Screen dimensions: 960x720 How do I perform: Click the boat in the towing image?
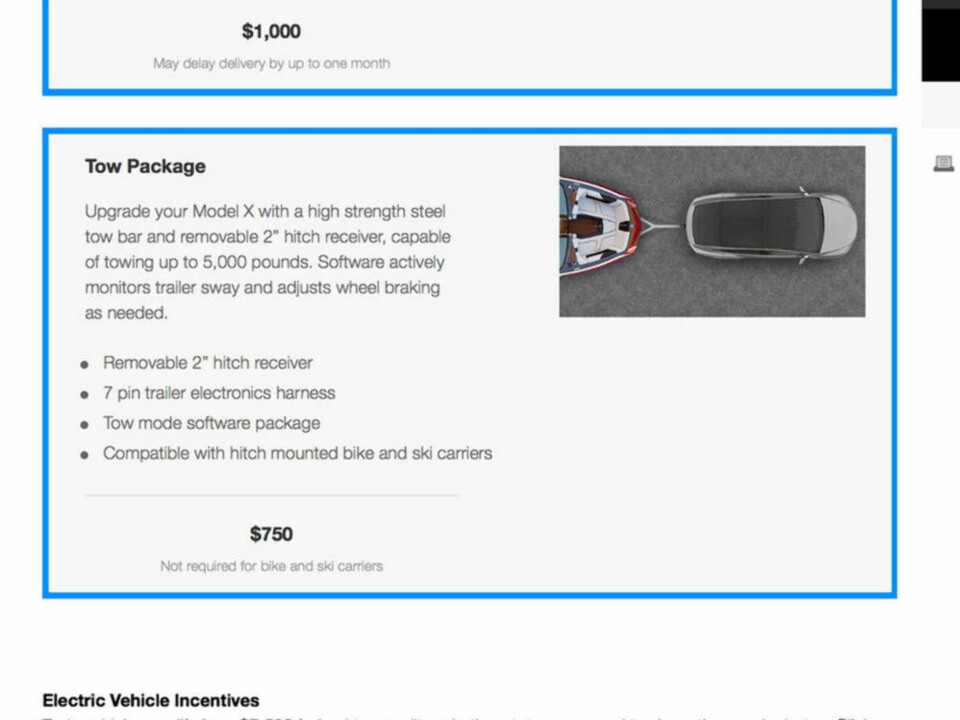pos(600,228)
